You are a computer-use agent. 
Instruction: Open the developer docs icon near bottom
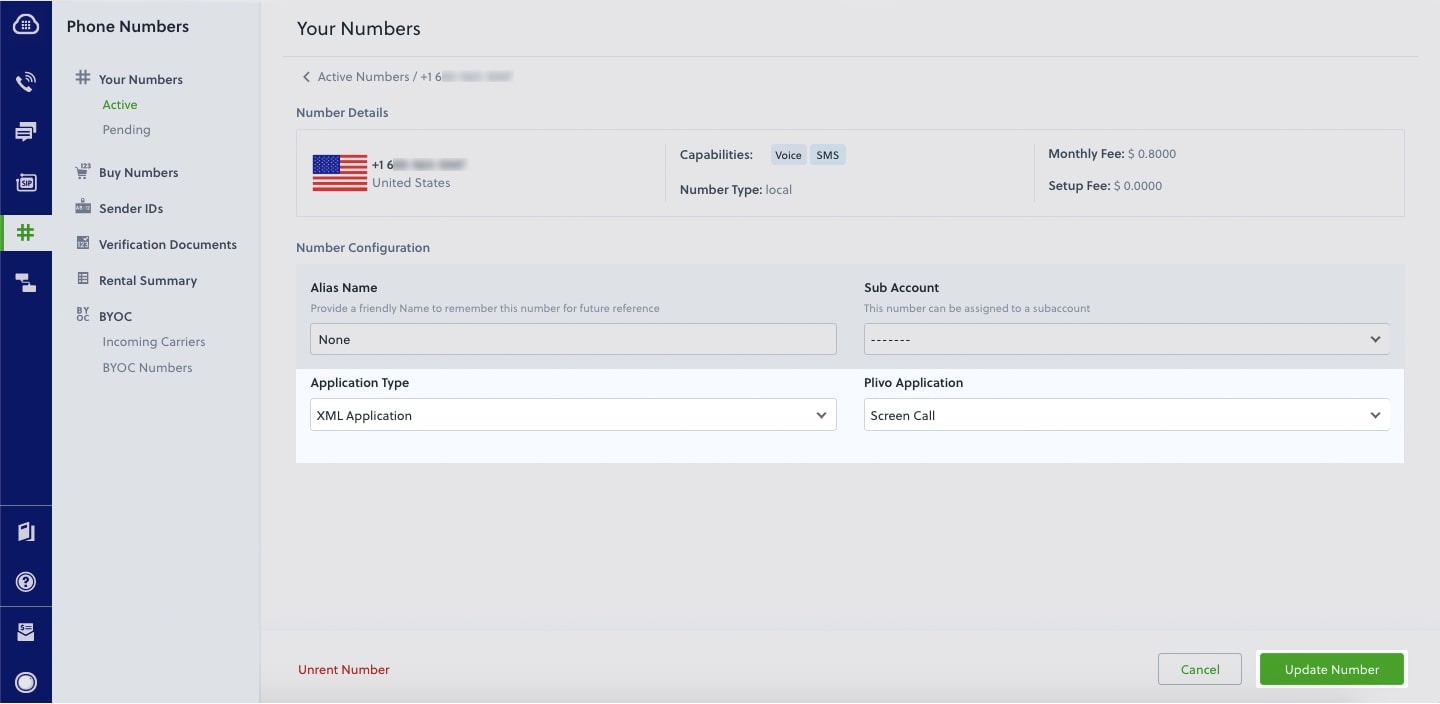[x=25, y=531]
